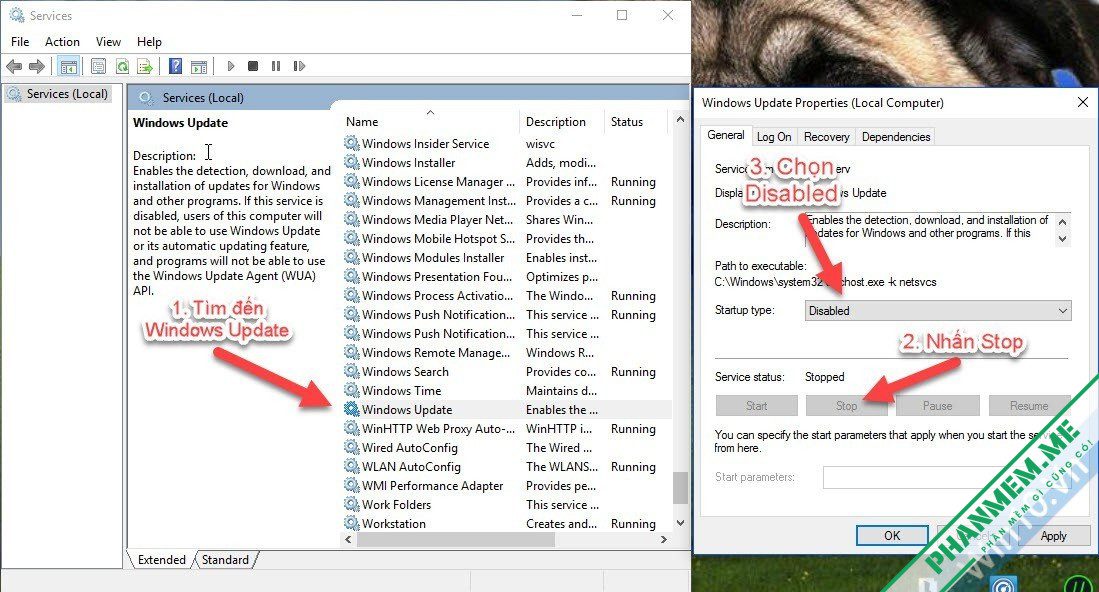Screen dimensions: 1099x592
Task: Close the Windows Update Properties dialog
Action: point(1082,102)
